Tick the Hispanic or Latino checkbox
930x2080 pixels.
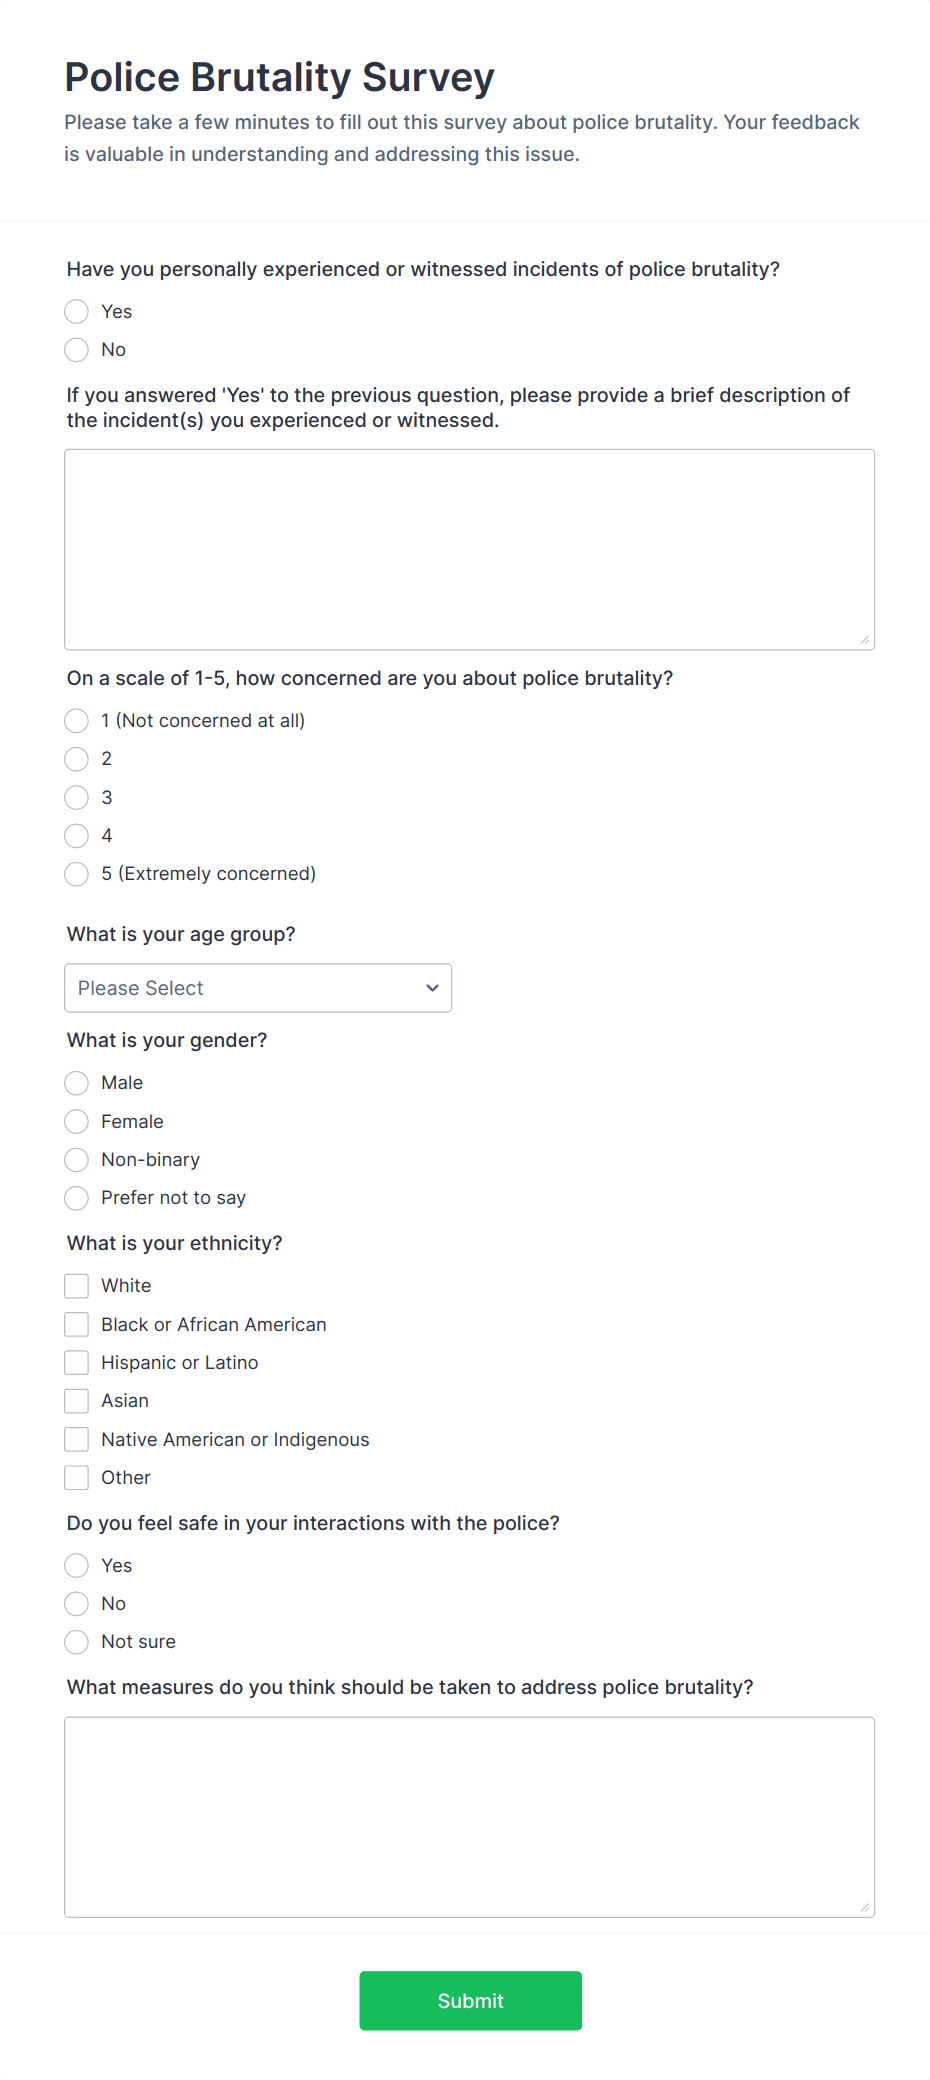(77, 1363)
